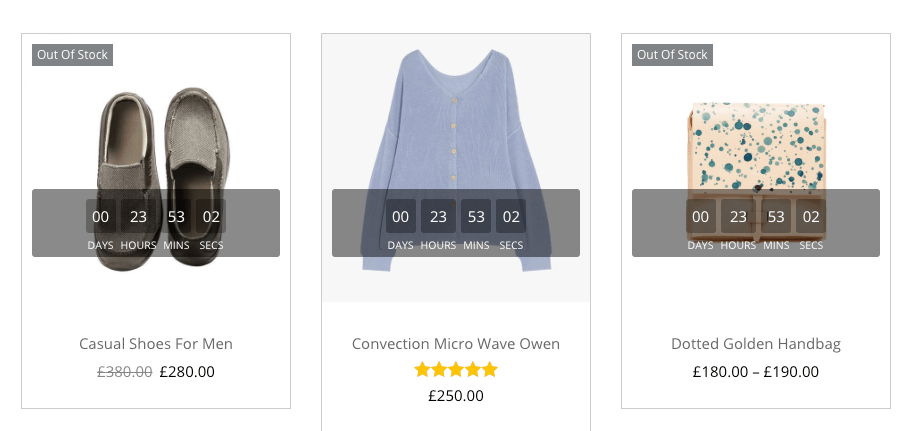917x431 pixels.
Task: Click the cardigan countdown secs box
Action: tap(511, 217)
